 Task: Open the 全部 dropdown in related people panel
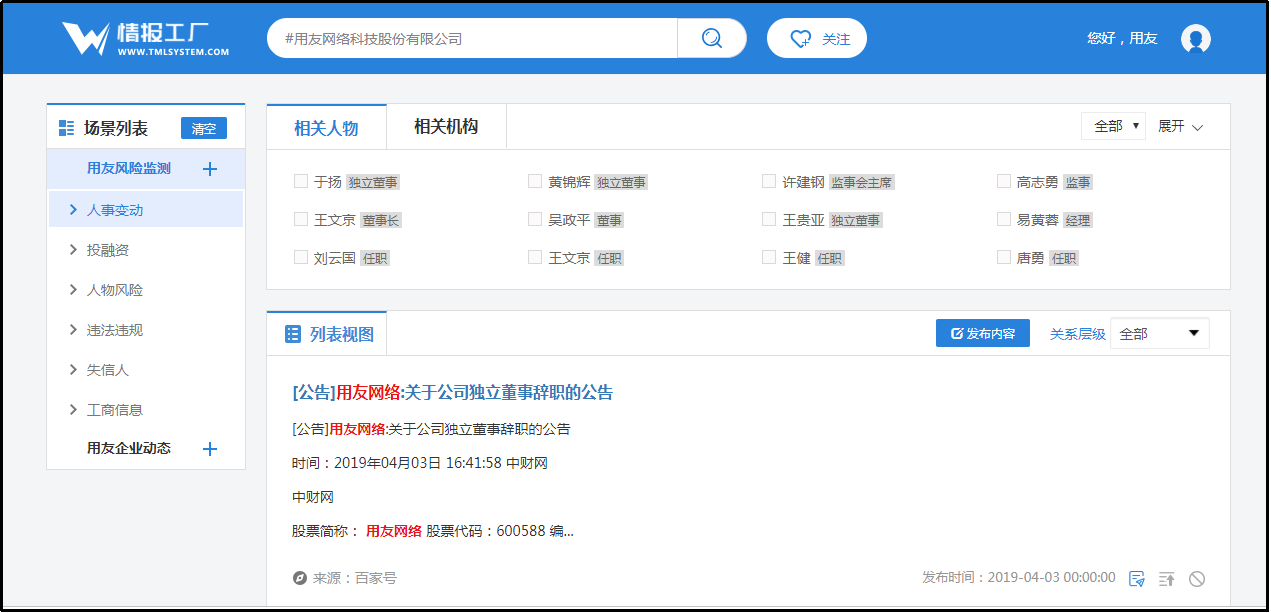[1113, 126]
